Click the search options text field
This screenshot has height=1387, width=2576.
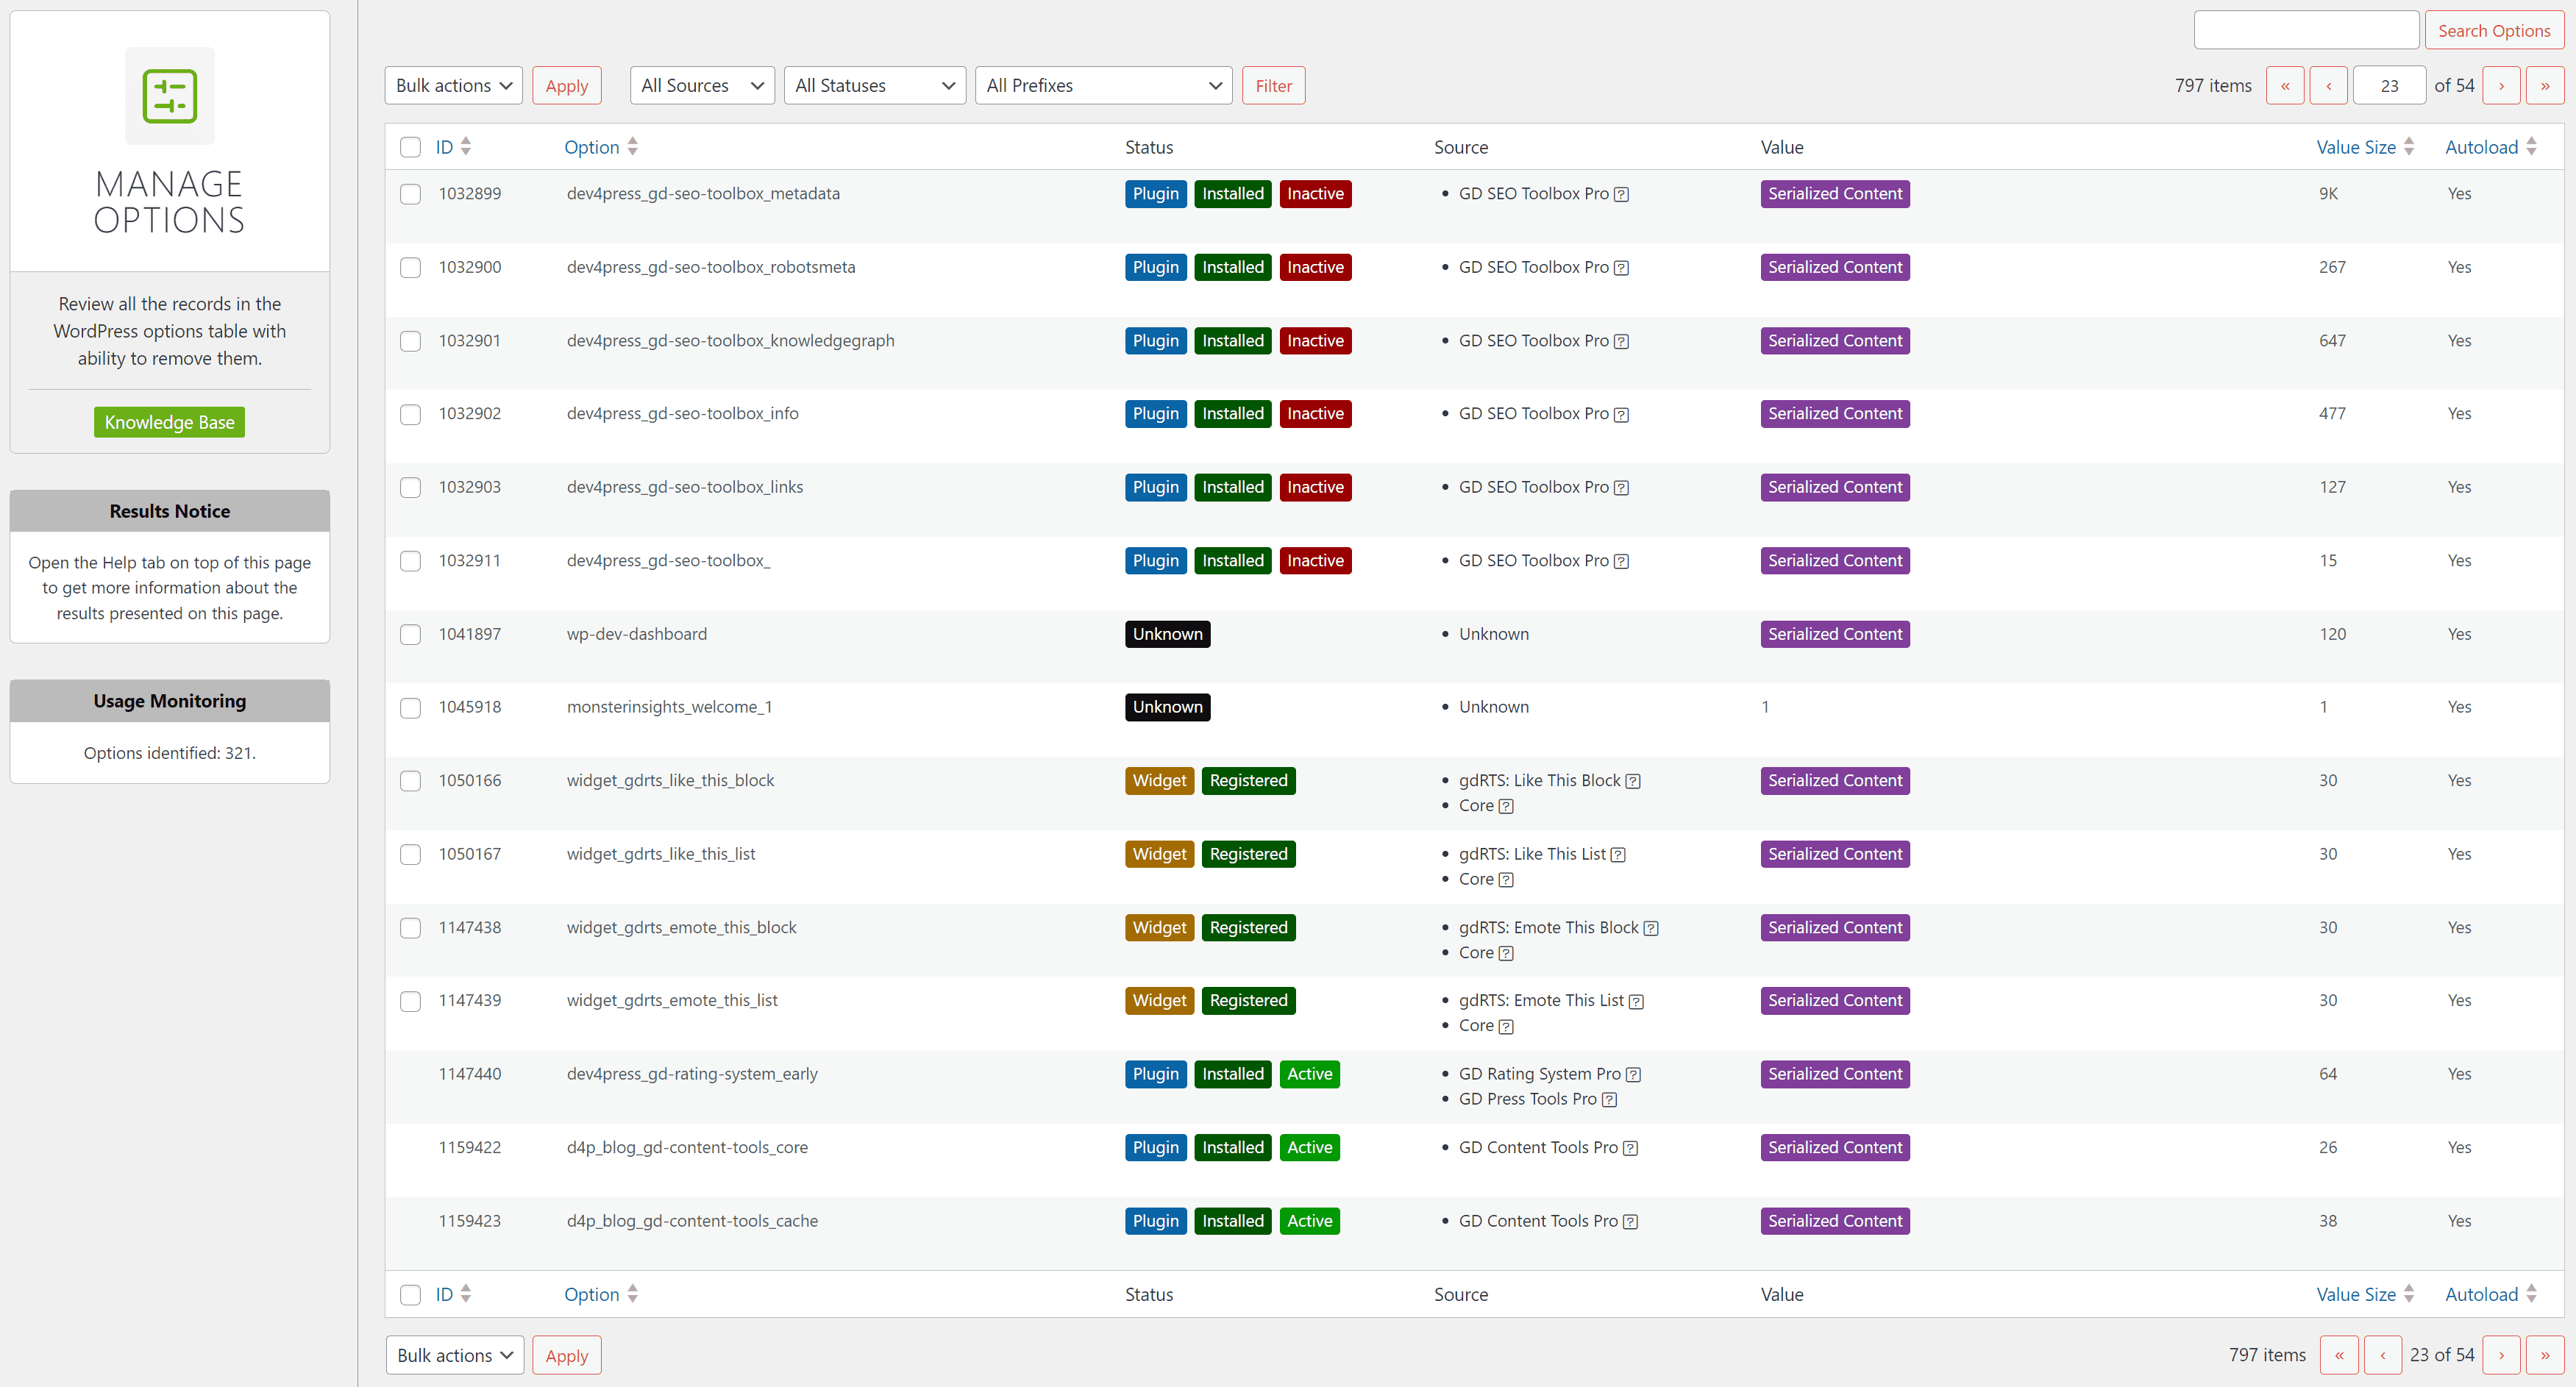2306,30
